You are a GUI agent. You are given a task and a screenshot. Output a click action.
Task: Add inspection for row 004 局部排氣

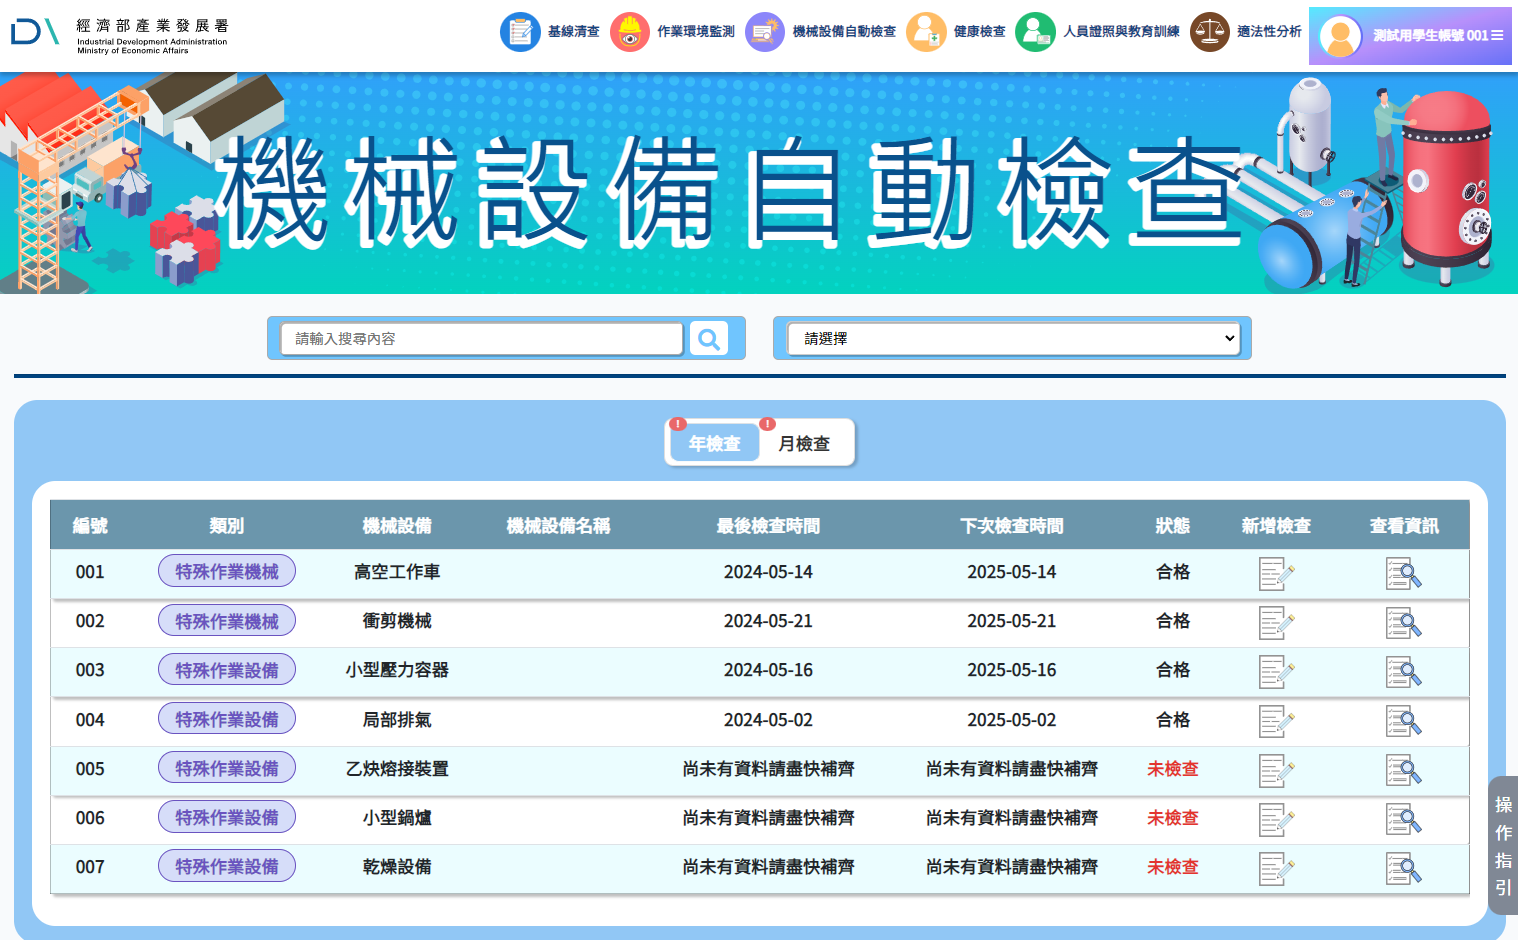coord(1276,721)
